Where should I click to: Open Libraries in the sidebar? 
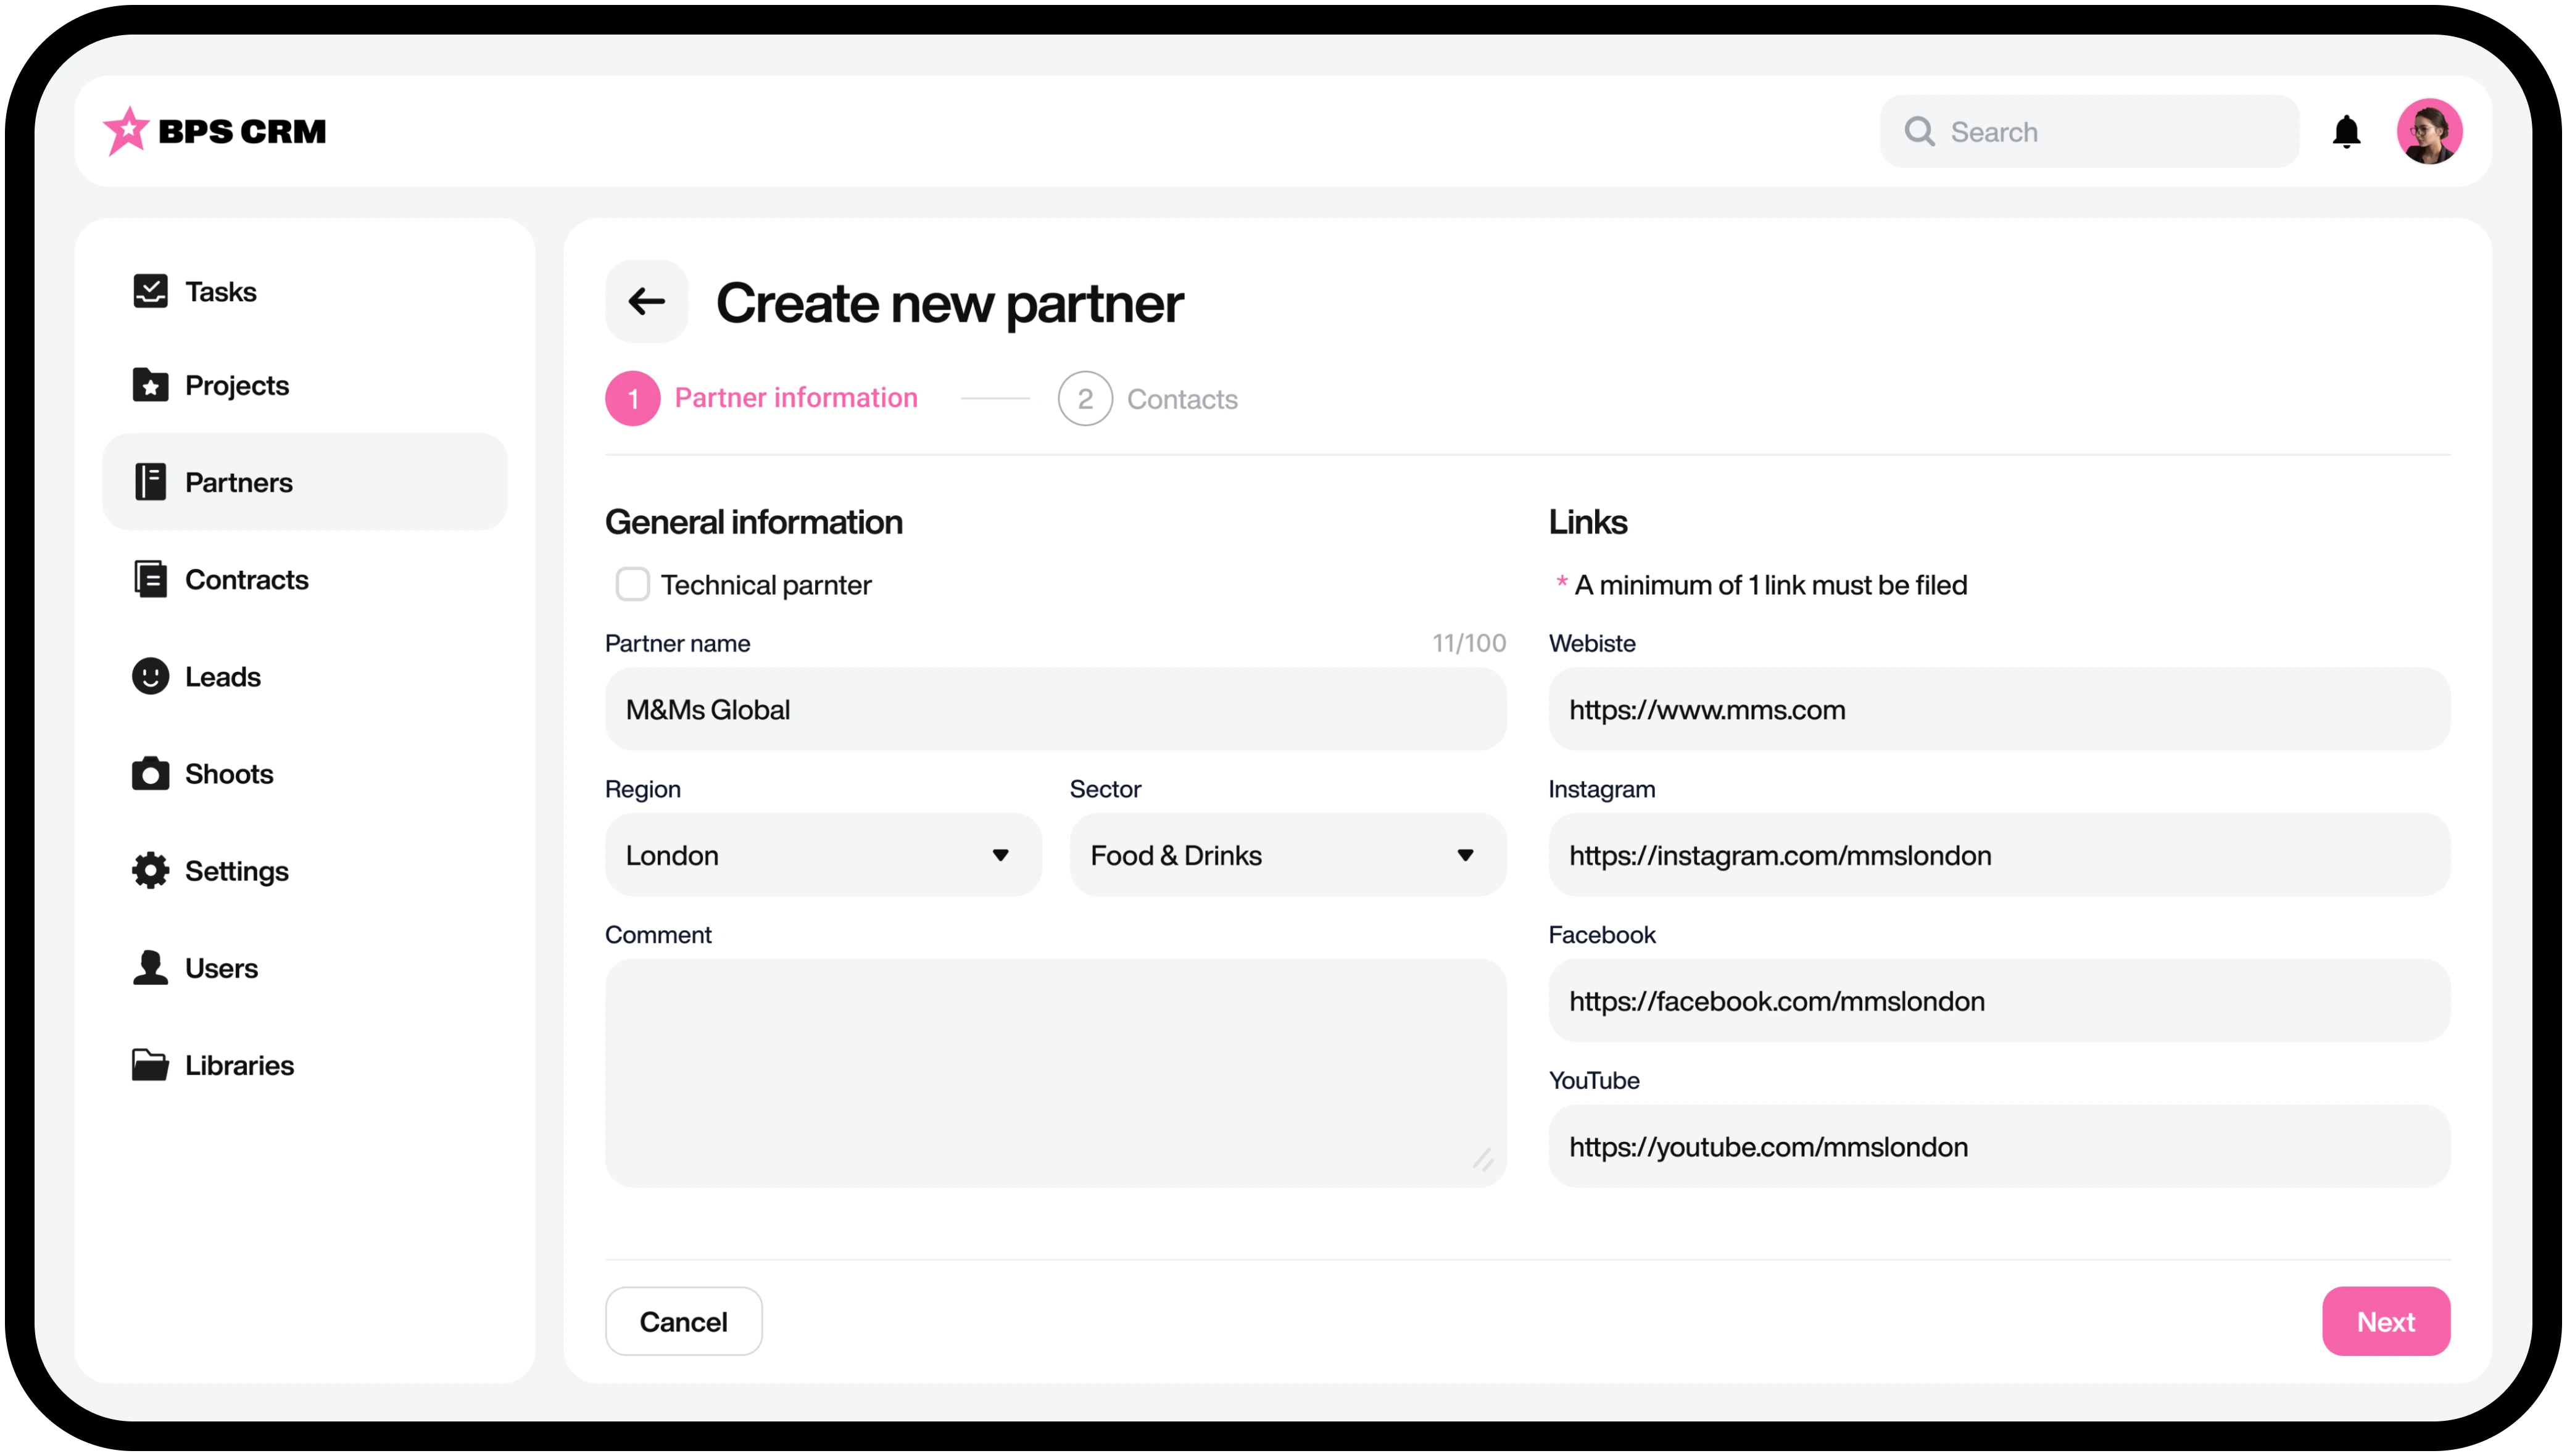point(304,1064)
